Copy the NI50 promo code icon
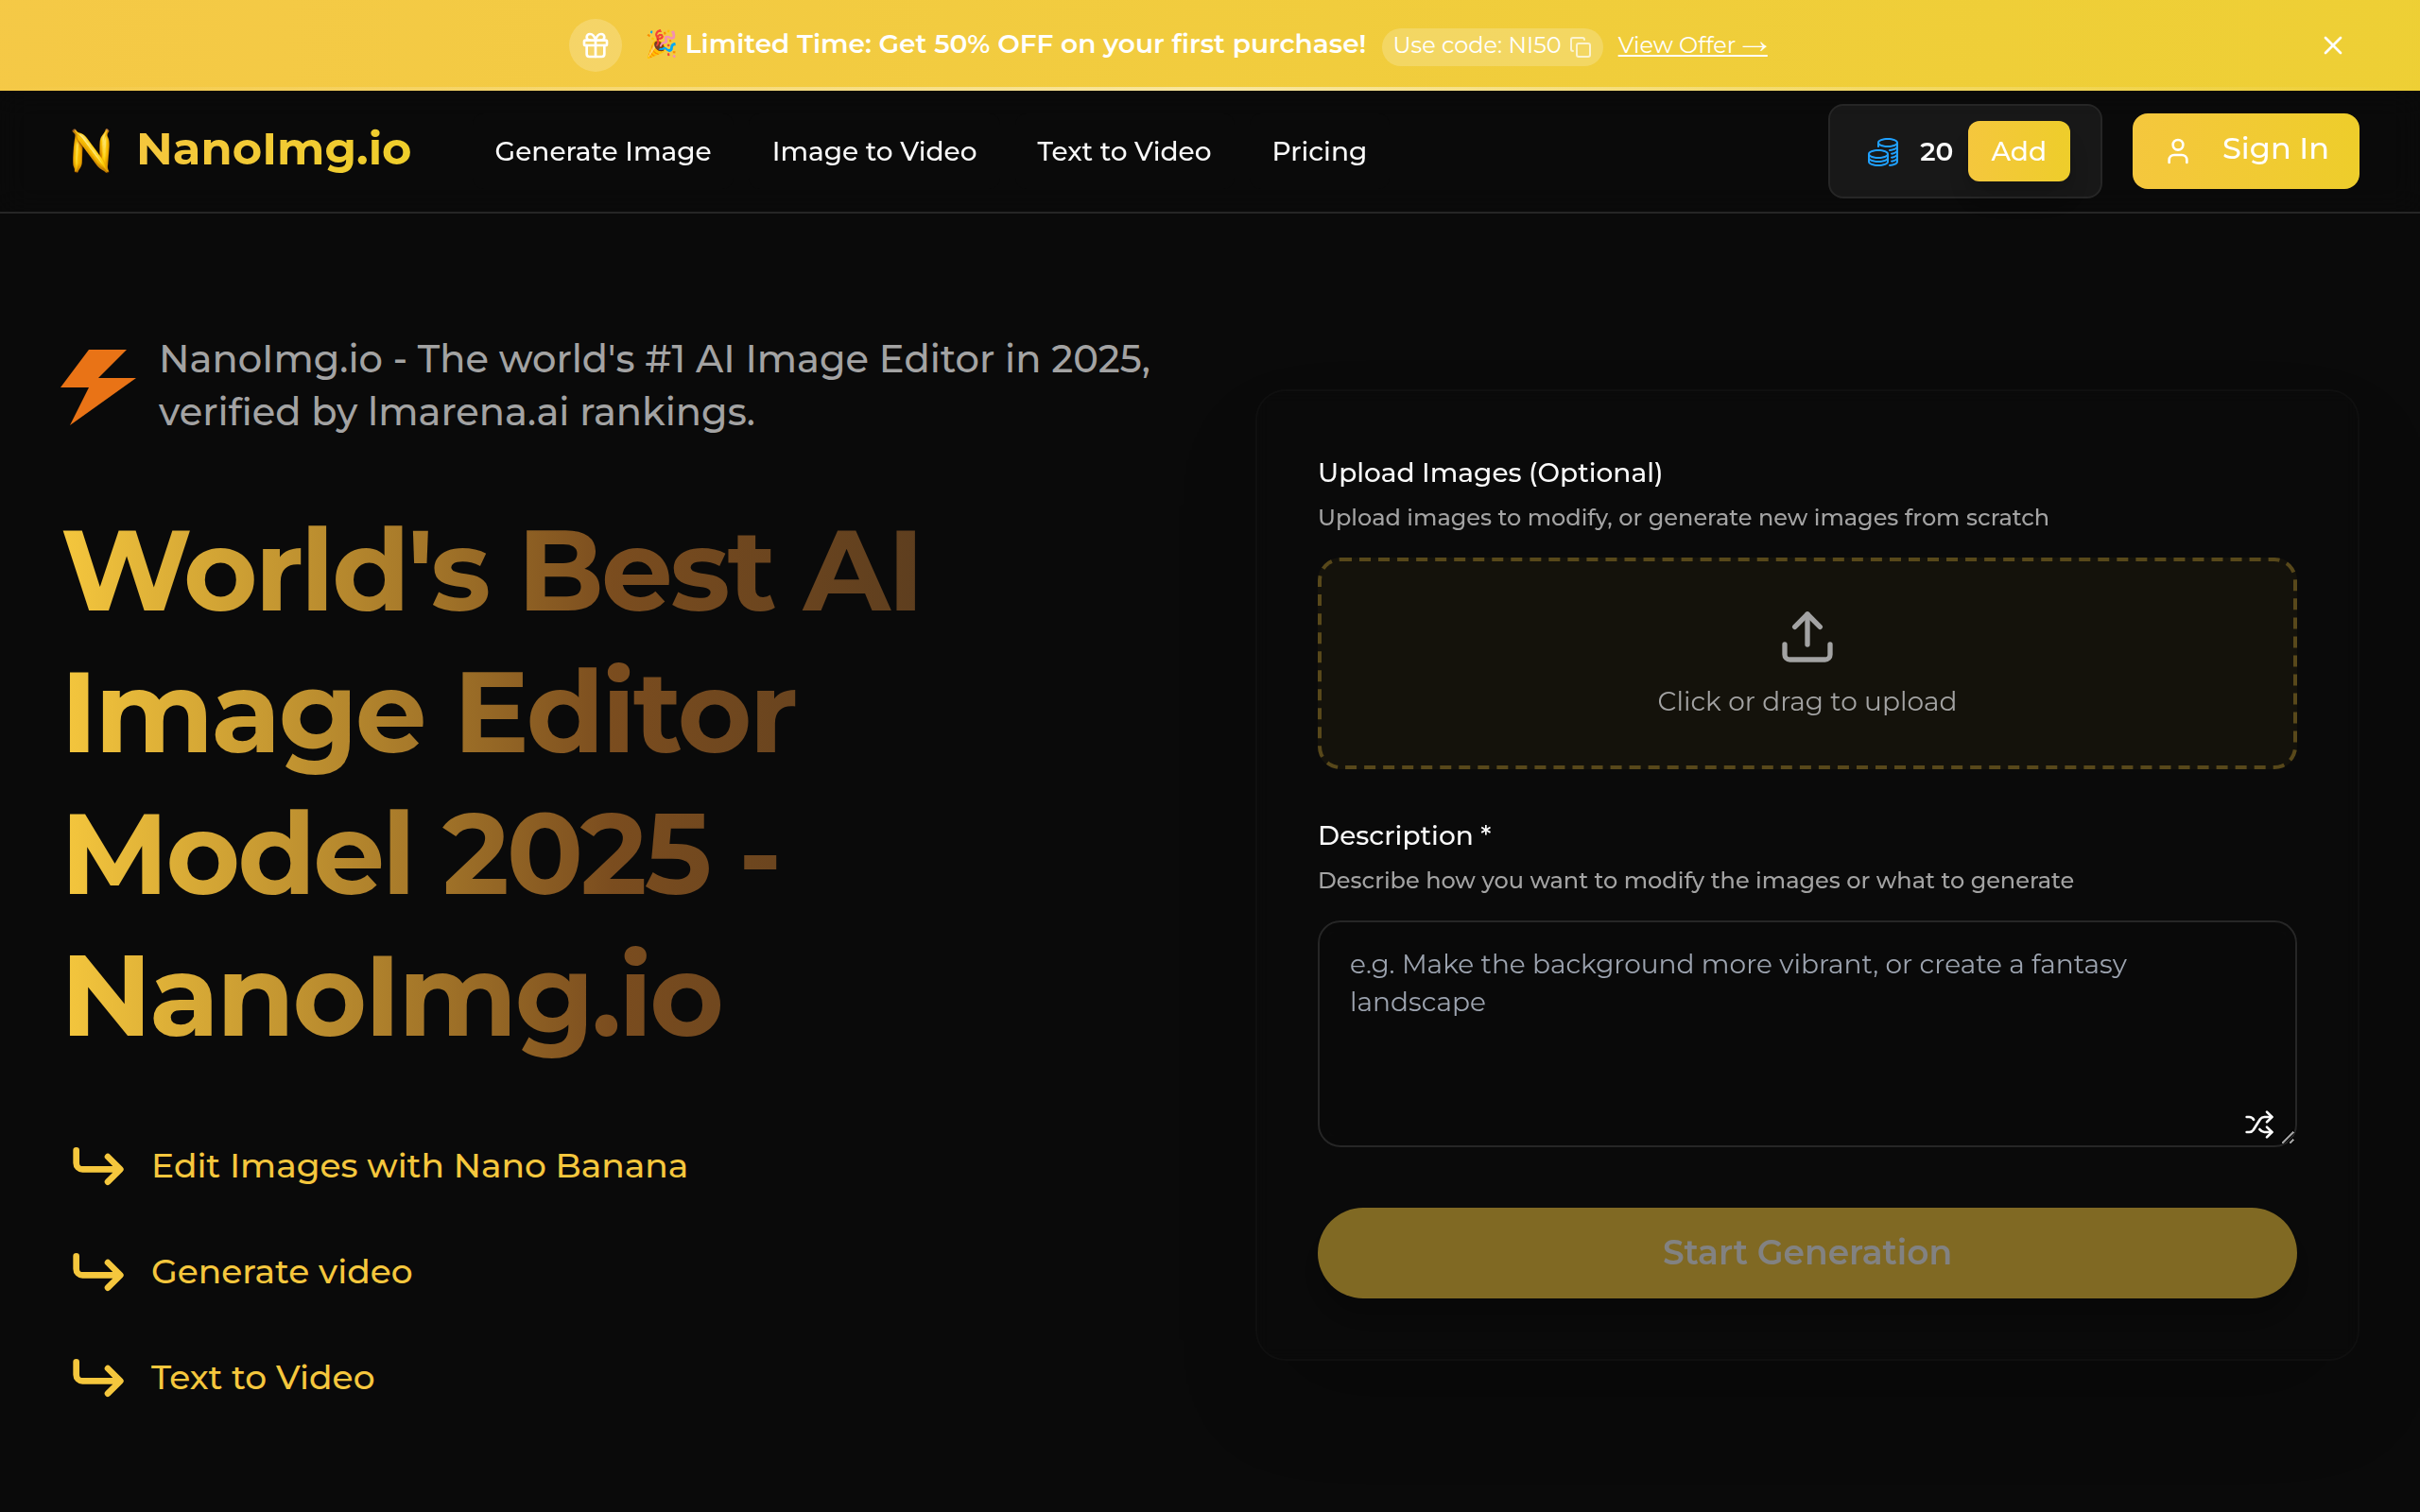The height and width of the screenshot is (1512, 2420). [x=1581, y=47]
